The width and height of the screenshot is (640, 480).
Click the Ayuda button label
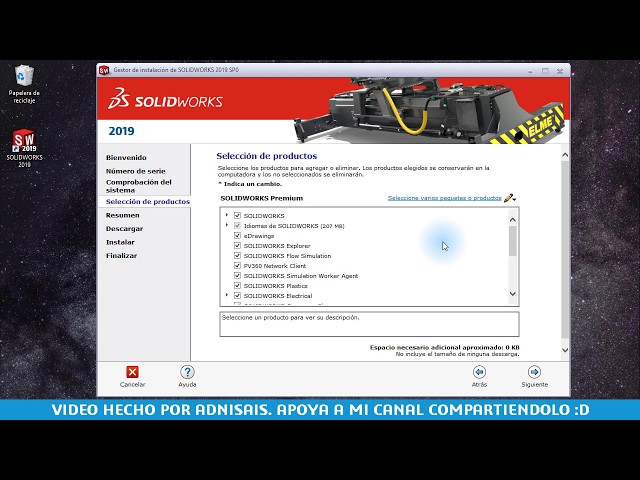(x=187, y=384)
